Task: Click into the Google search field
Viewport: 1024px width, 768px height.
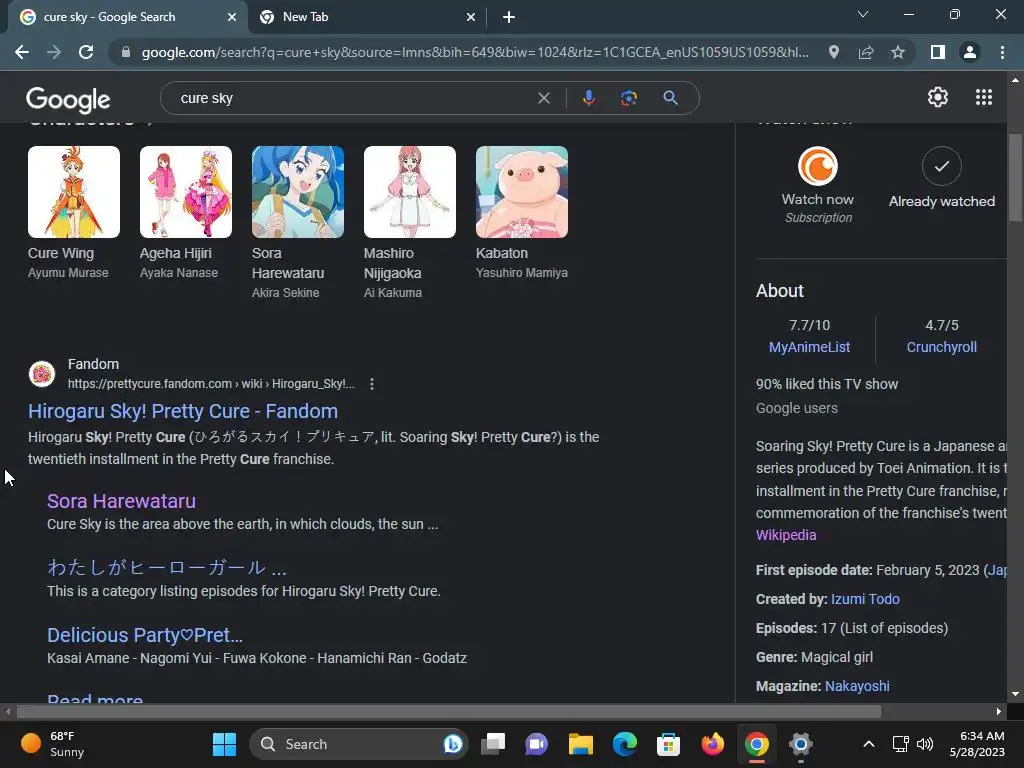Action: [353, 98]
